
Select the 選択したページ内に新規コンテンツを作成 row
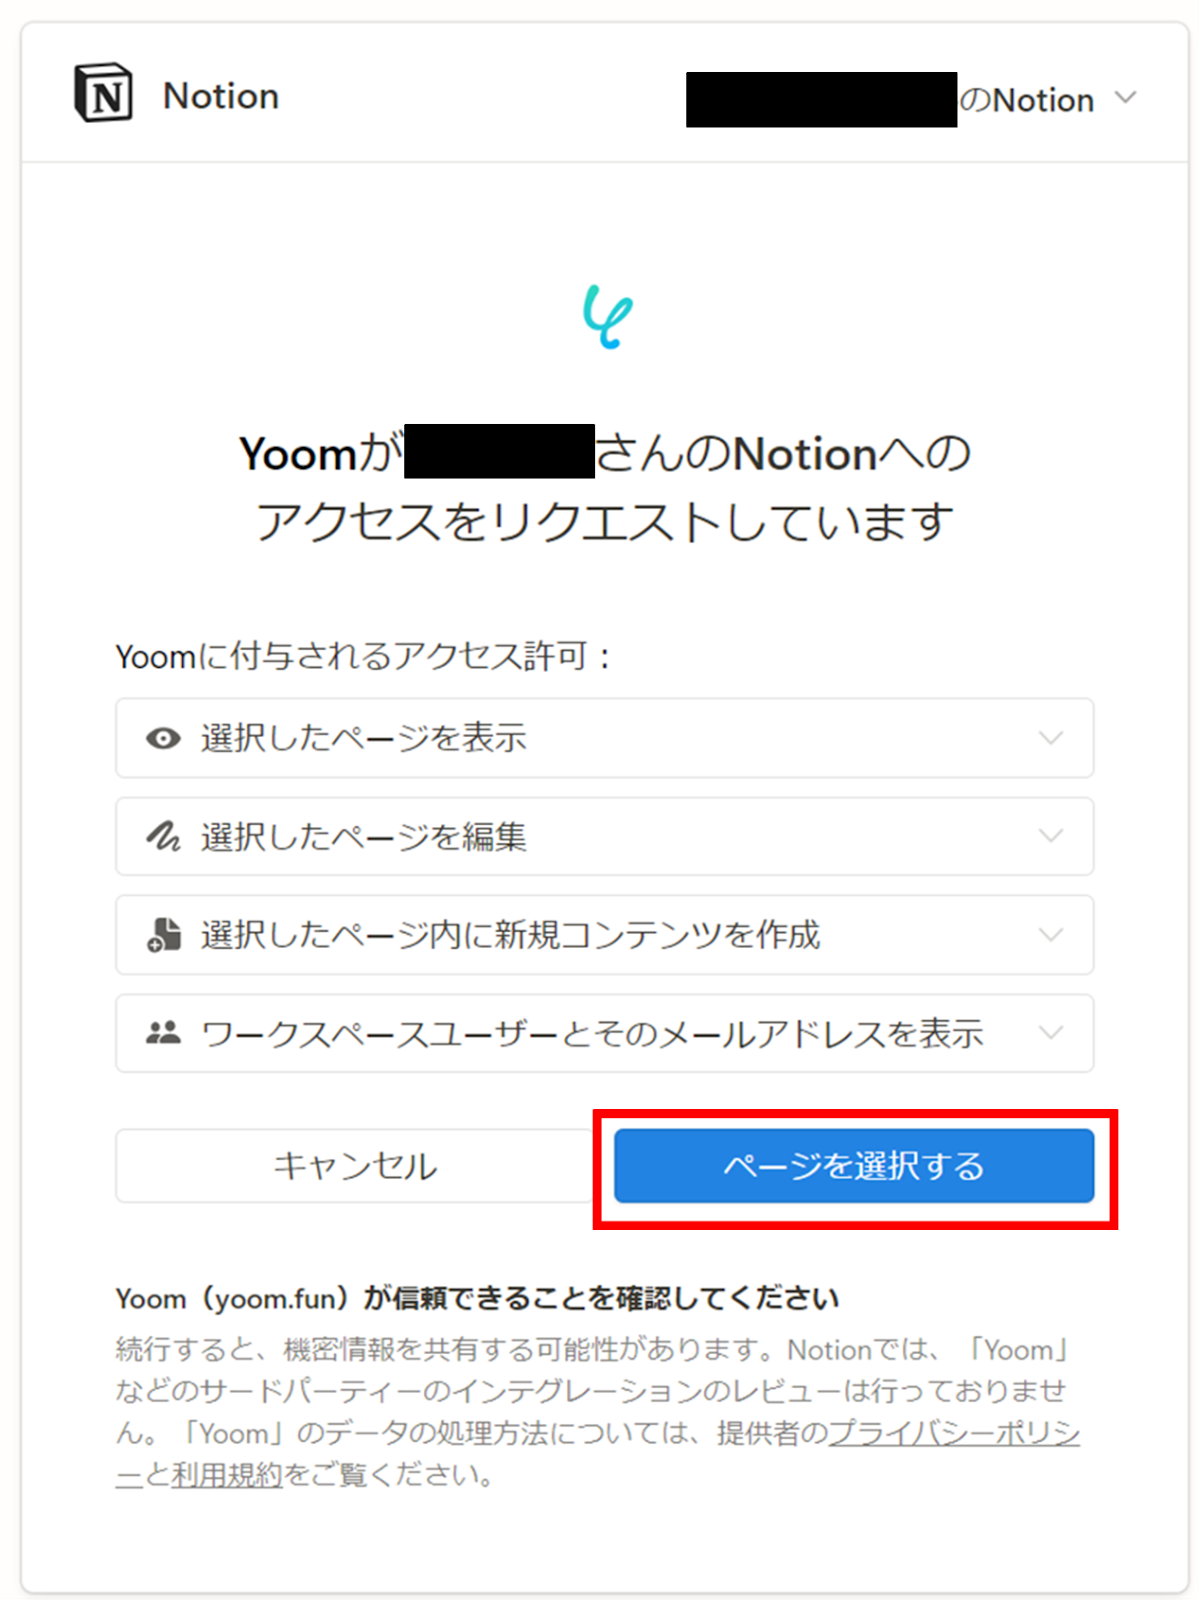tap(605, 935)
